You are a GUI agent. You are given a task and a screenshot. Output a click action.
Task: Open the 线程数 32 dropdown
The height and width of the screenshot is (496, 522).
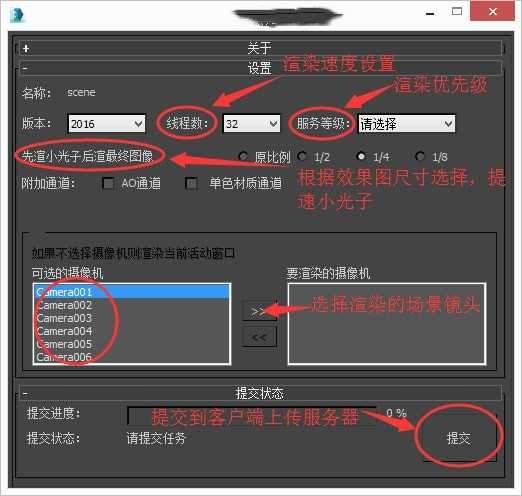click(x=251, y=124)
